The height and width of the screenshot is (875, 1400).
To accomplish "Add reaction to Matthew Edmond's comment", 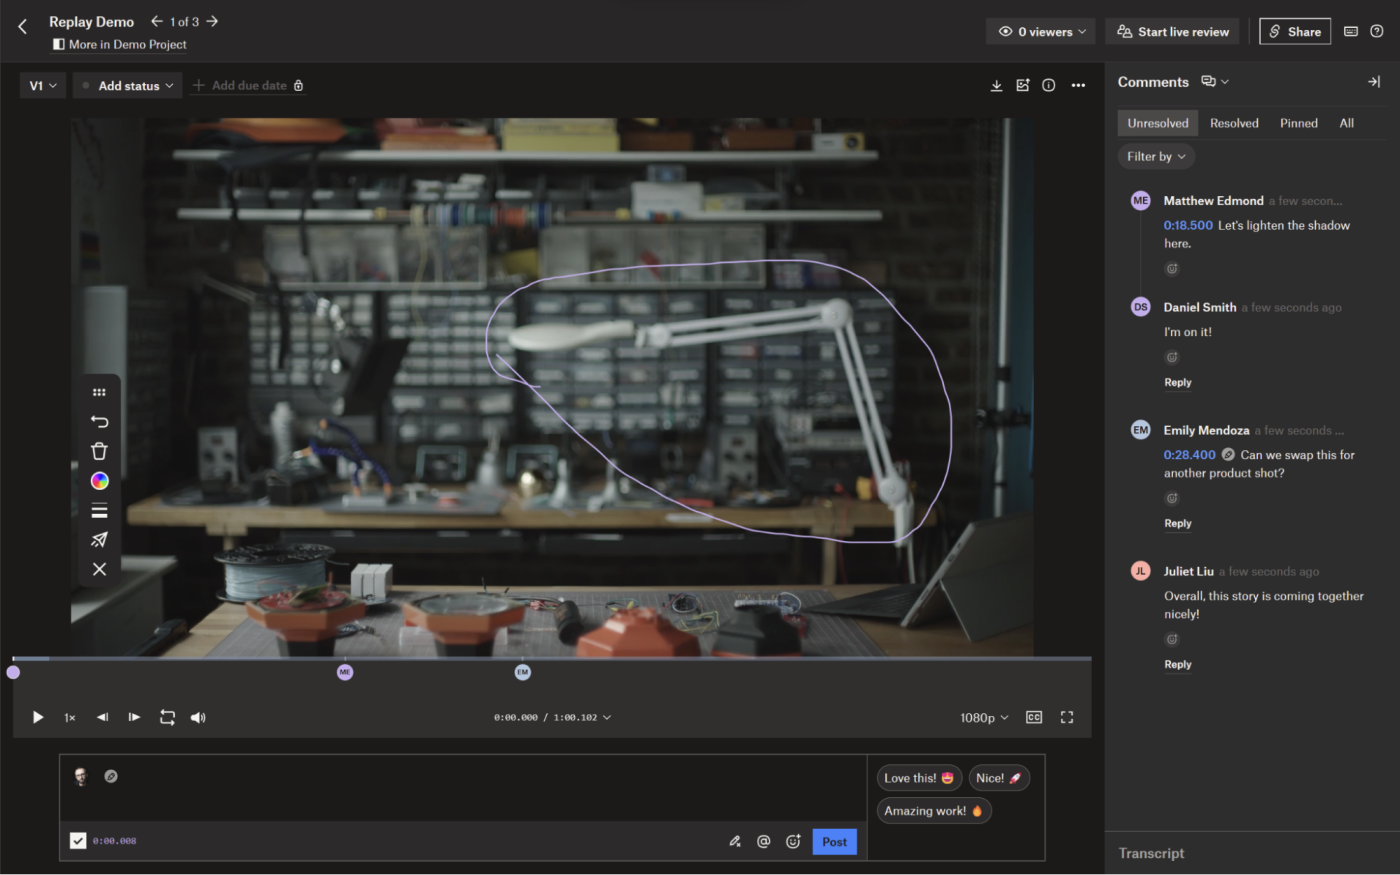I will [x=1172, y=269].
